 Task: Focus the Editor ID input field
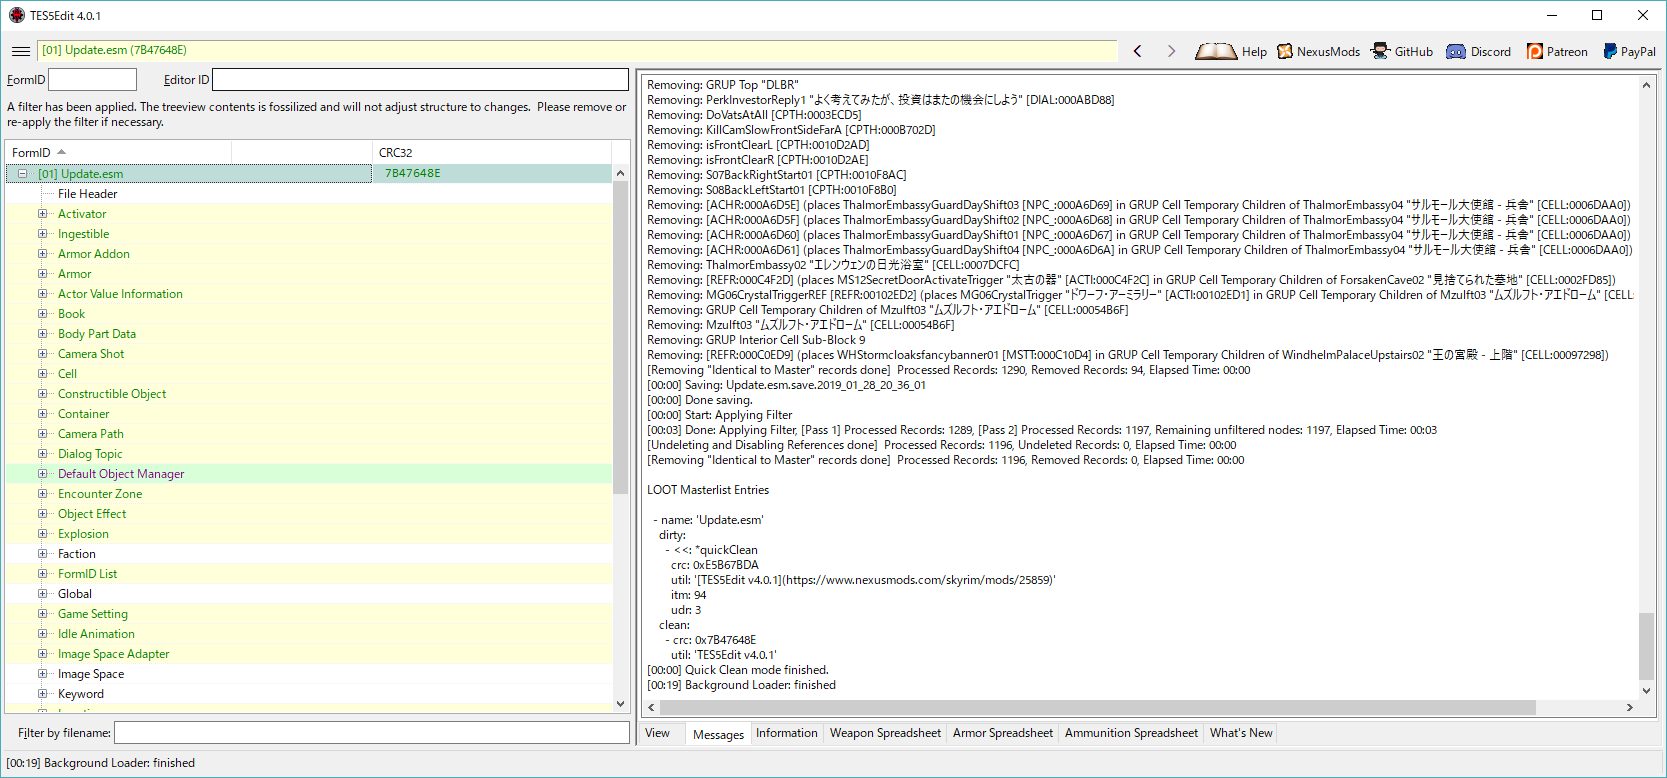[420, 80]
